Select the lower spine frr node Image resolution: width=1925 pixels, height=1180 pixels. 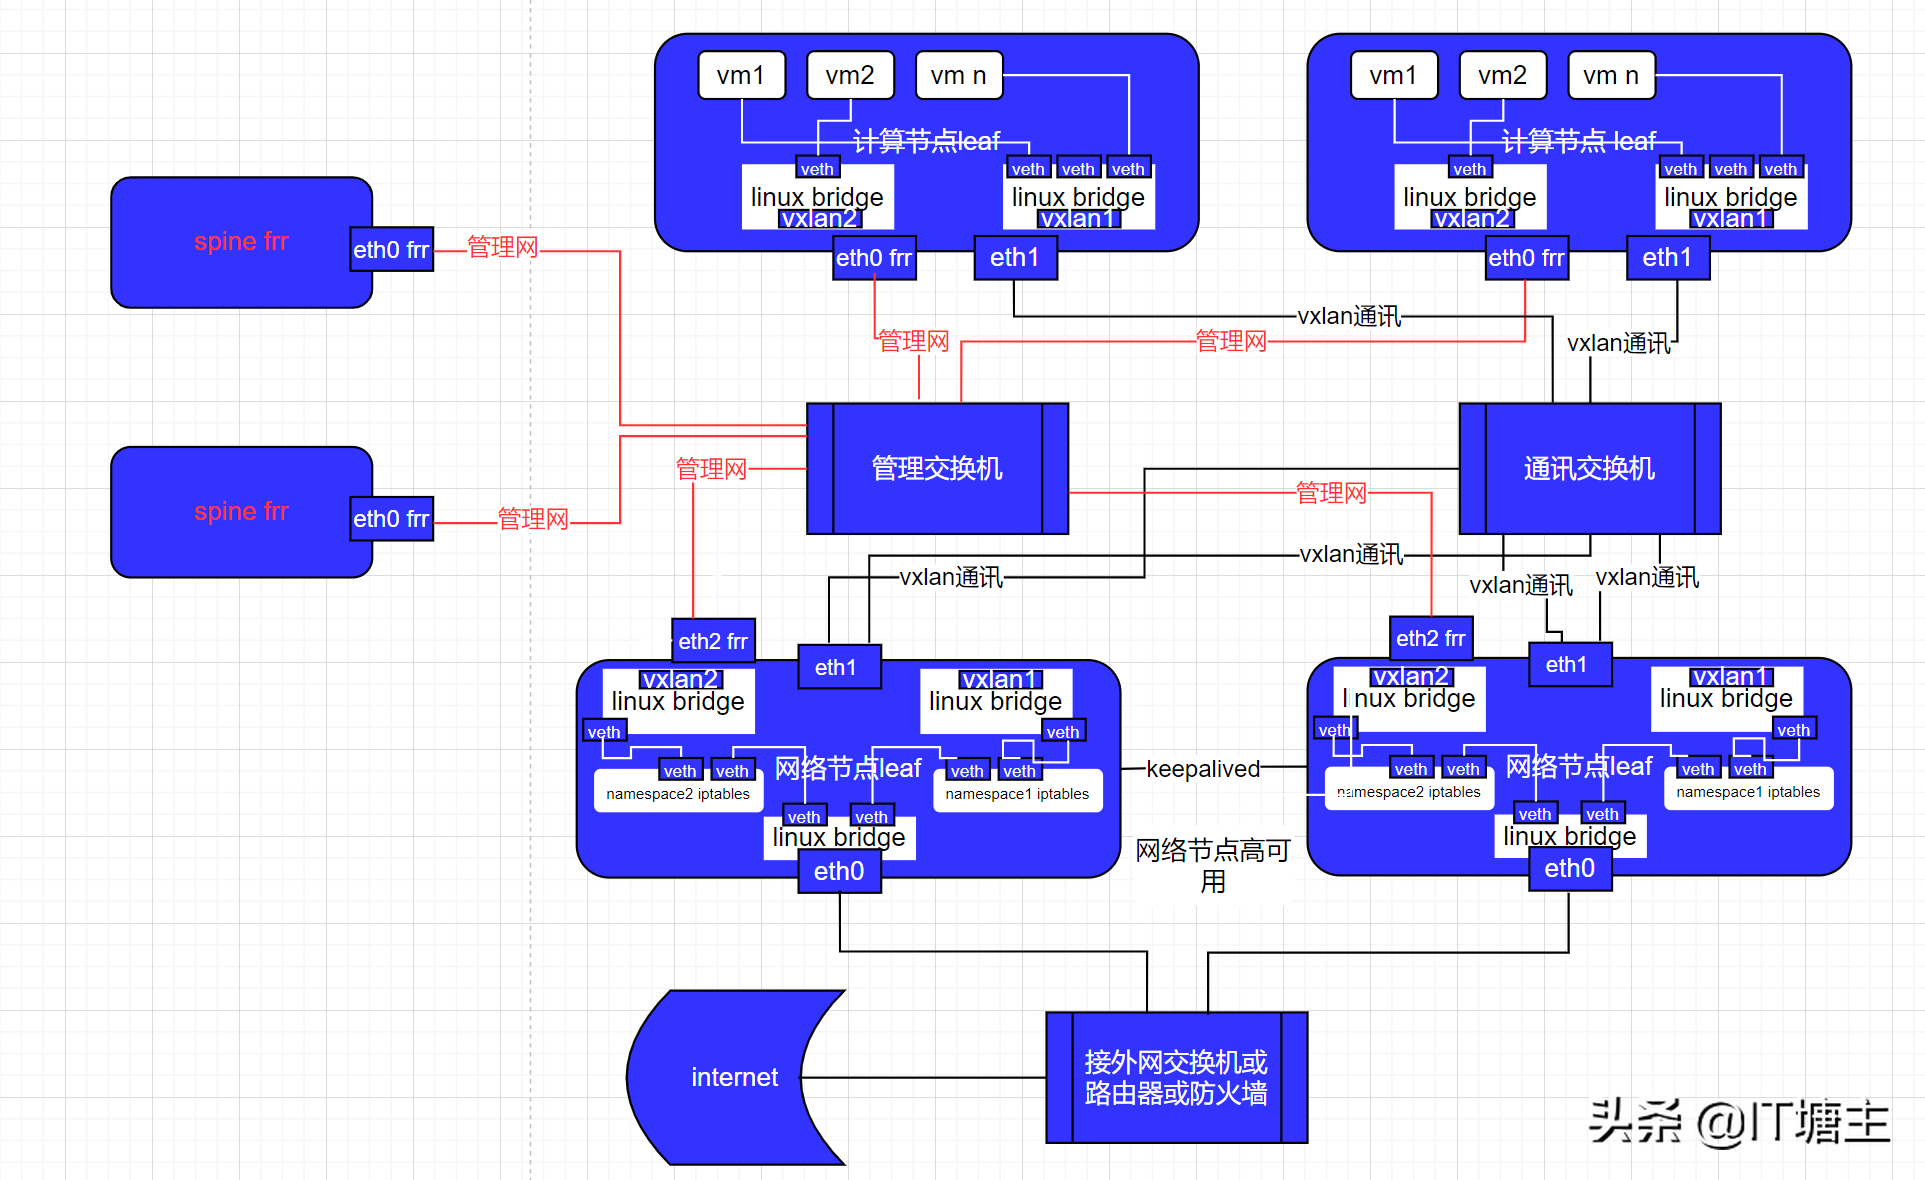point(241,512)
